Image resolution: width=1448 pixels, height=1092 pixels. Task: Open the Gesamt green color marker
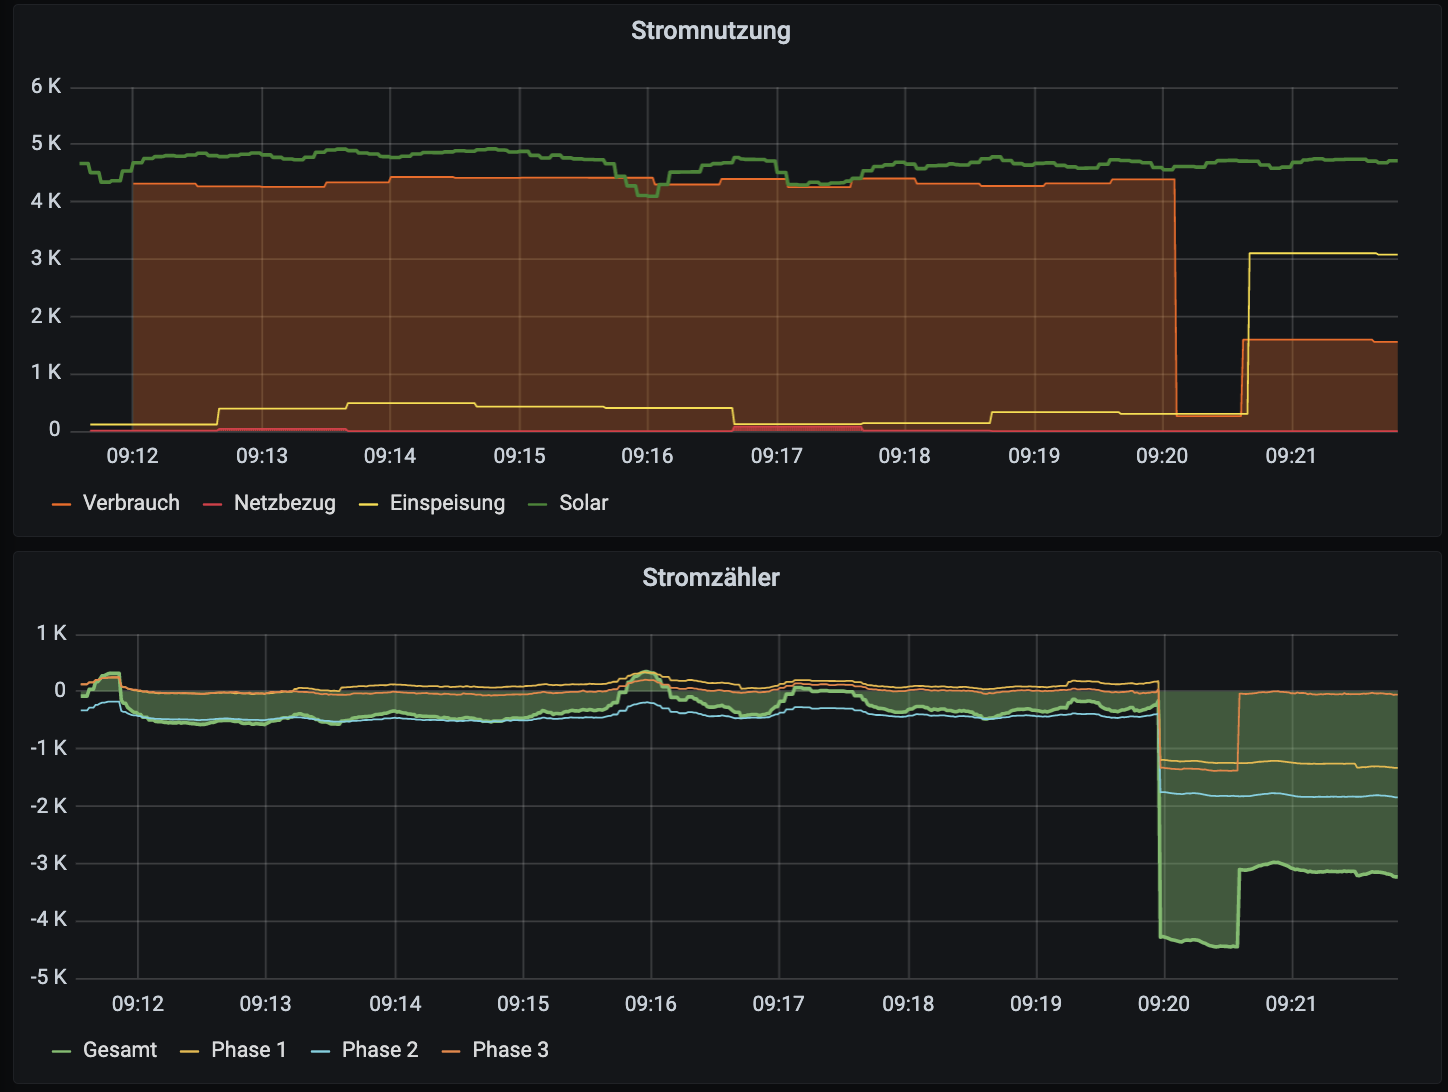[x=62, y=1051]
